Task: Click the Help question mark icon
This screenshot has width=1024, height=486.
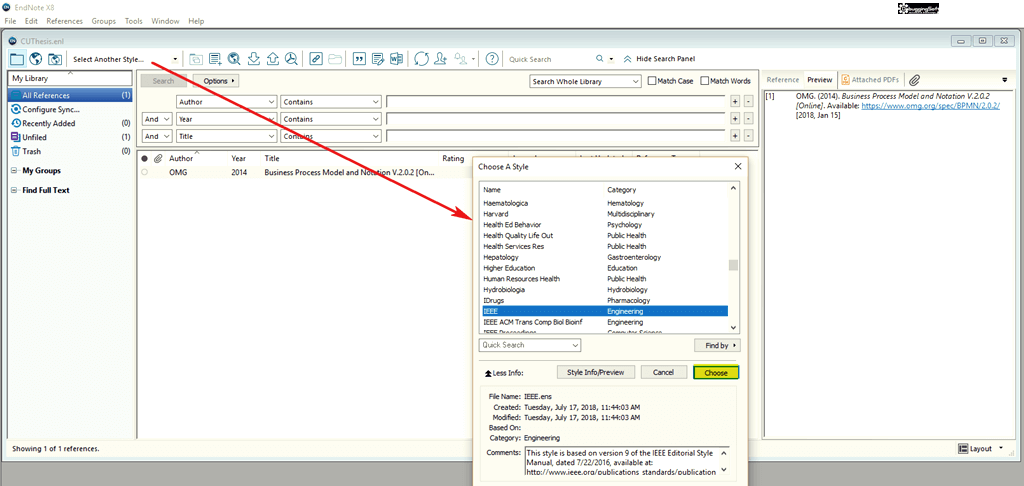Action: 493,59
